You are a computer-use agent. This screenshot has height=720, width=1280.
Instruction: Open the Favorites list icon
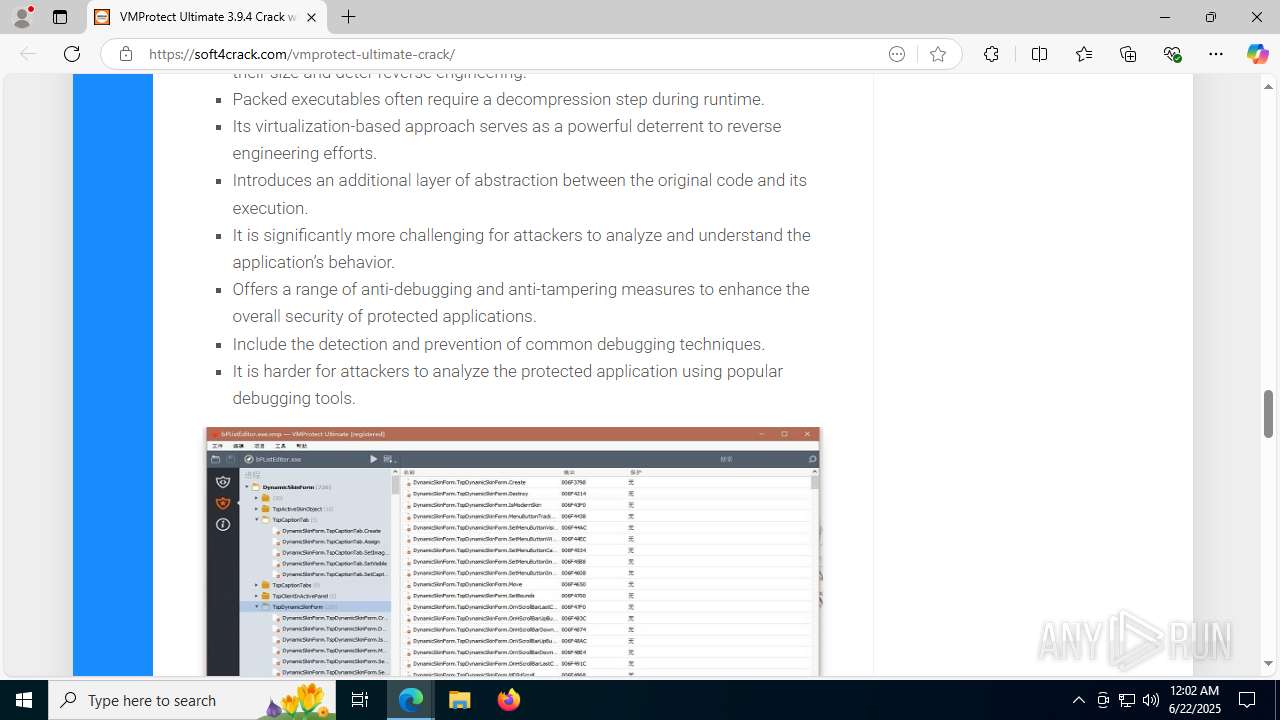1084,54
